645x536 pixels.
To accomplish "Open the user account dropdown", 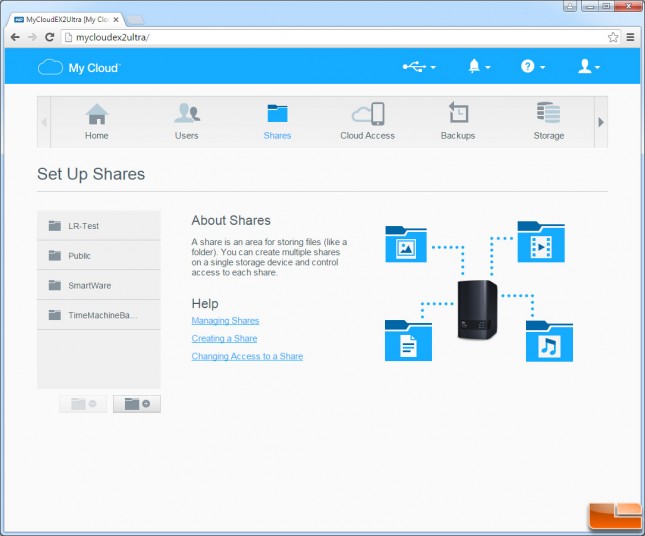I will [x=588, y=66].
